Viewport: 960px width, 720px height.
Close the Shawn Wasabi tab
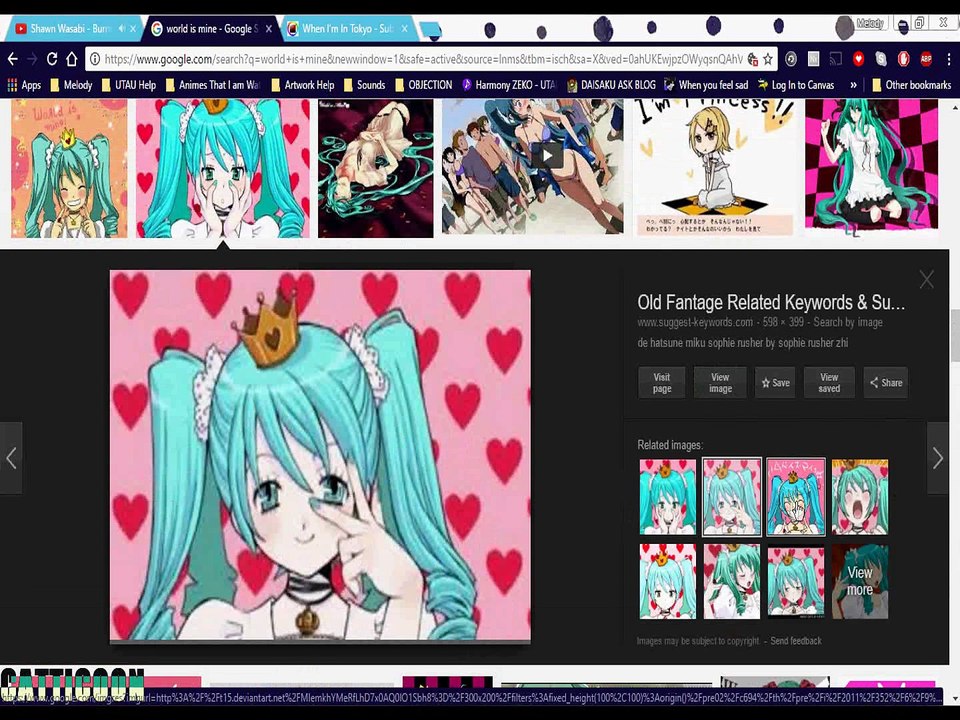pos(133,29)
